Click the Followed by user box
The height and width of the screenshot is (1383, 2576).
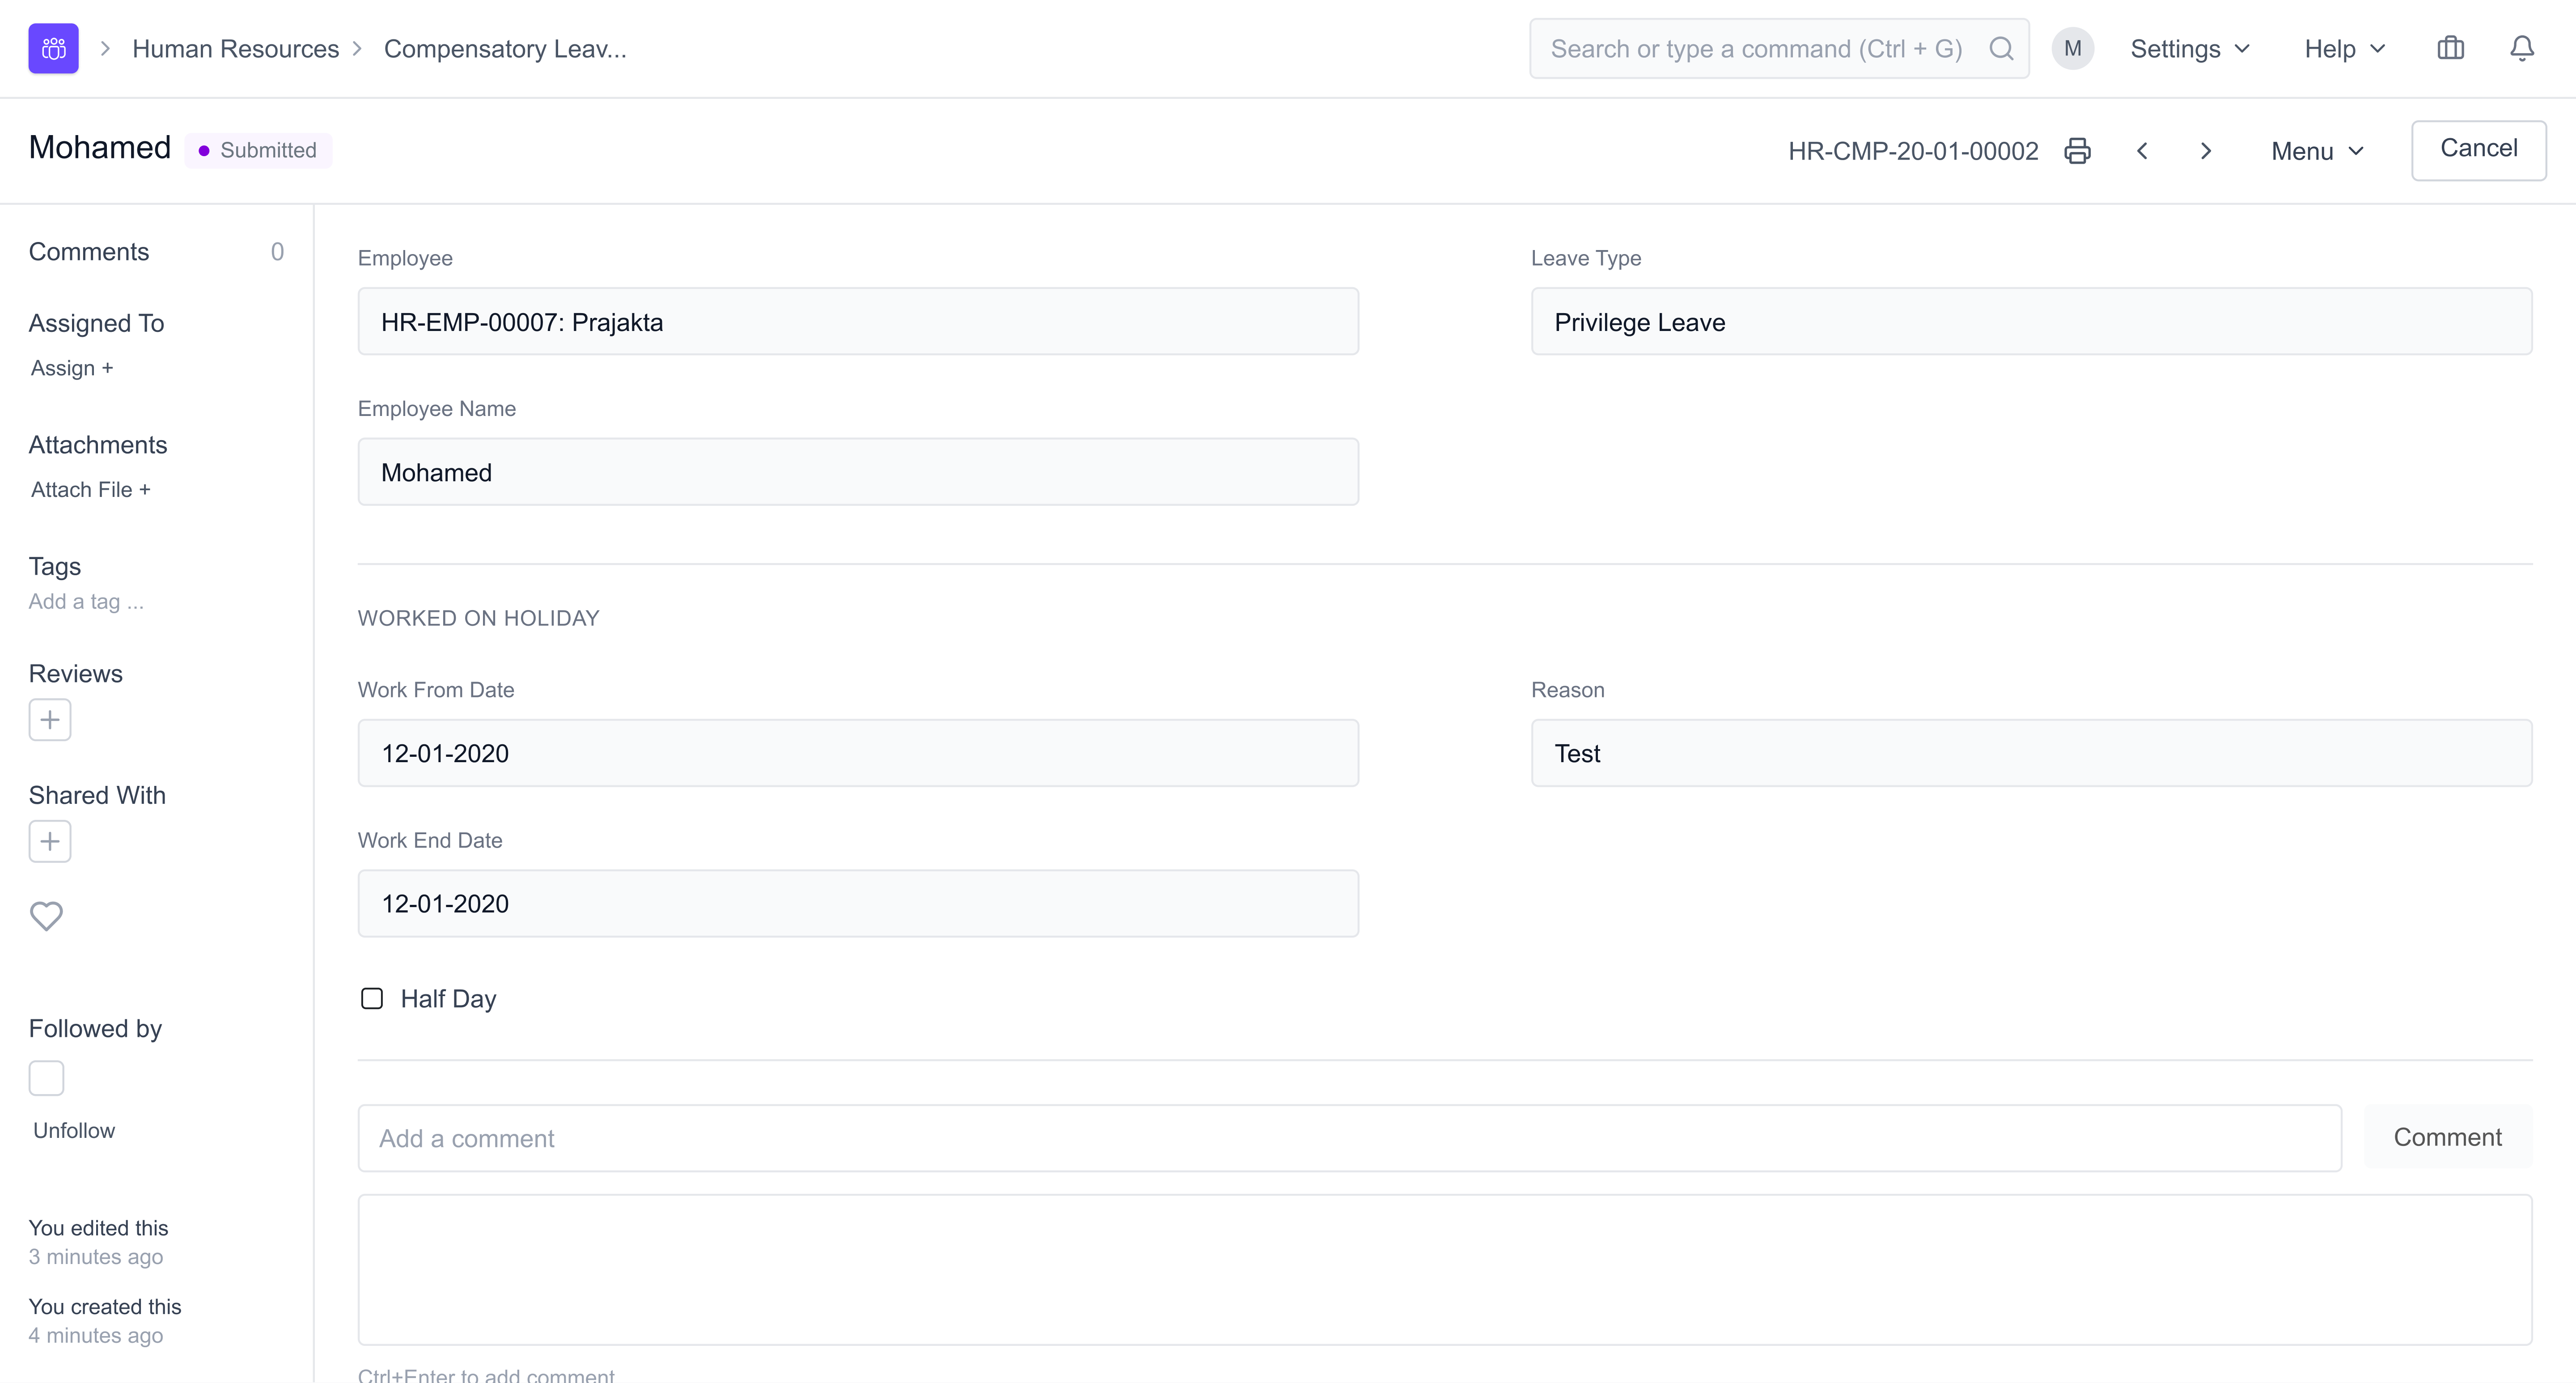[x=46, y=1078]
